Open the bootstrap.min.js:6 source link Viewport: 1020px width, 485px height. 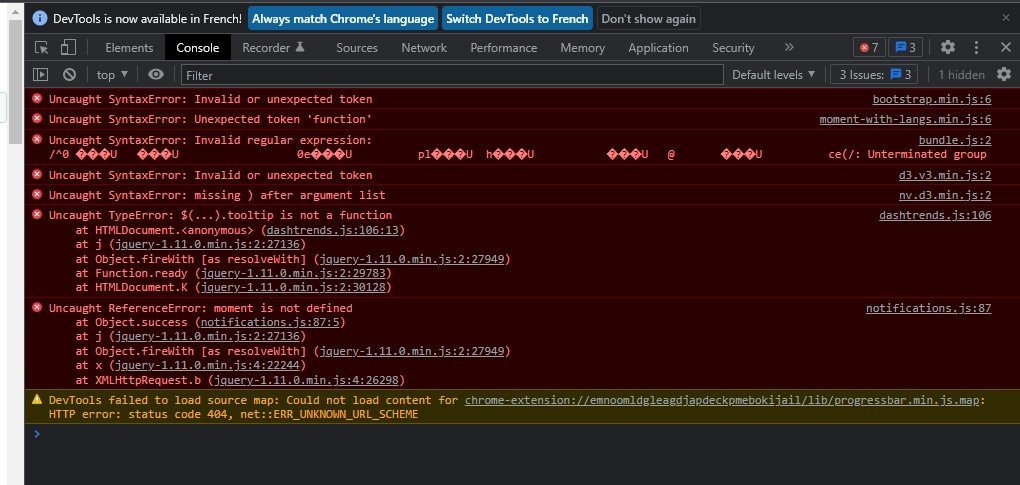932,99
